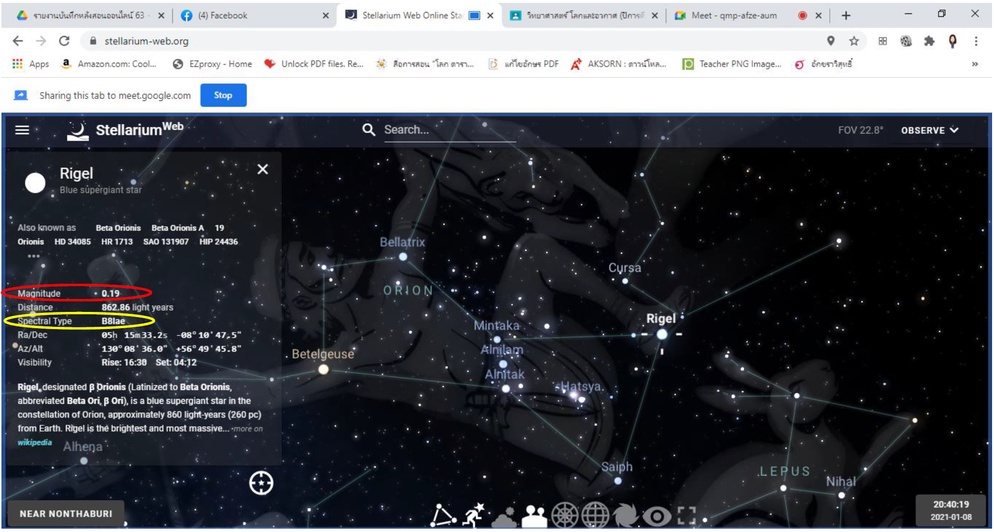This screenshot has width=994, height=532.
Task: Open Chrome three-dot menu
Action: tap(976, 41)
